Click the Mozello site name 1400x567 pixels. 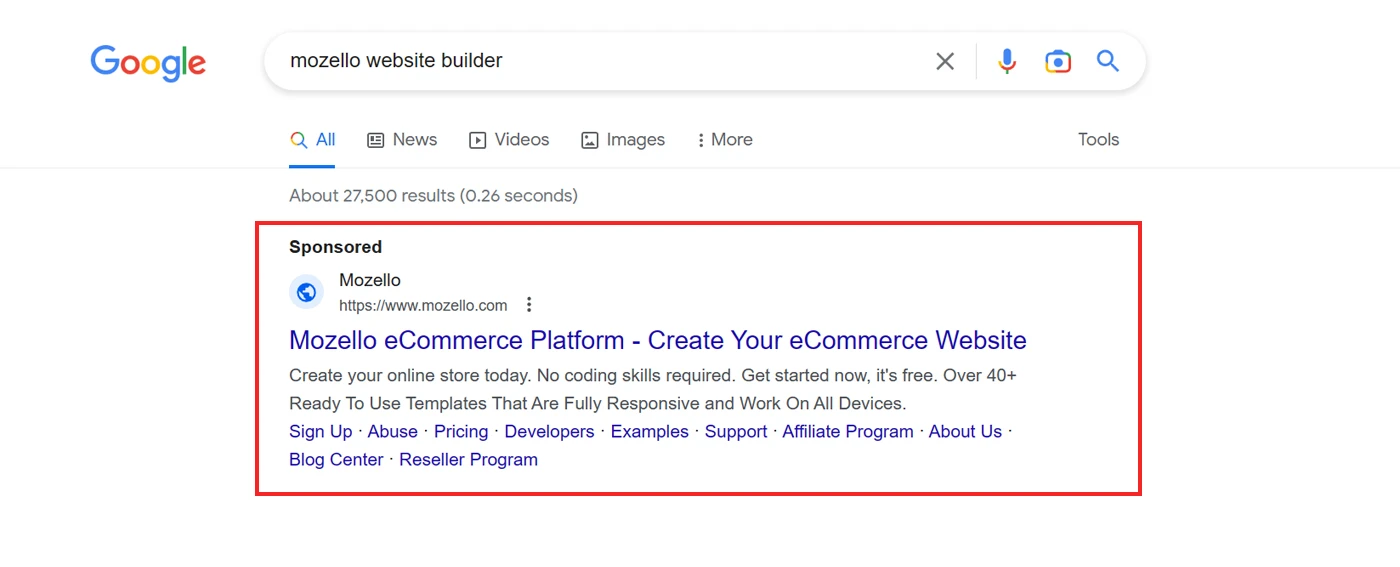(x=370, y=280)
